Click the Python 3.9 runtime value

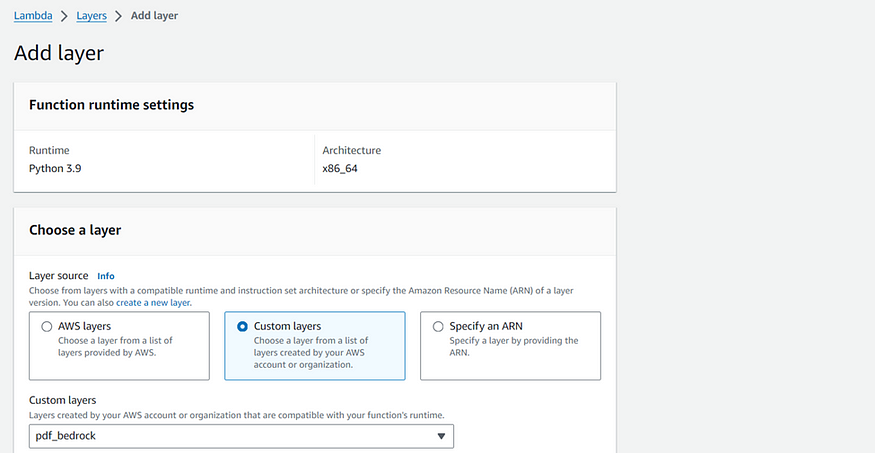click(55, 168)
